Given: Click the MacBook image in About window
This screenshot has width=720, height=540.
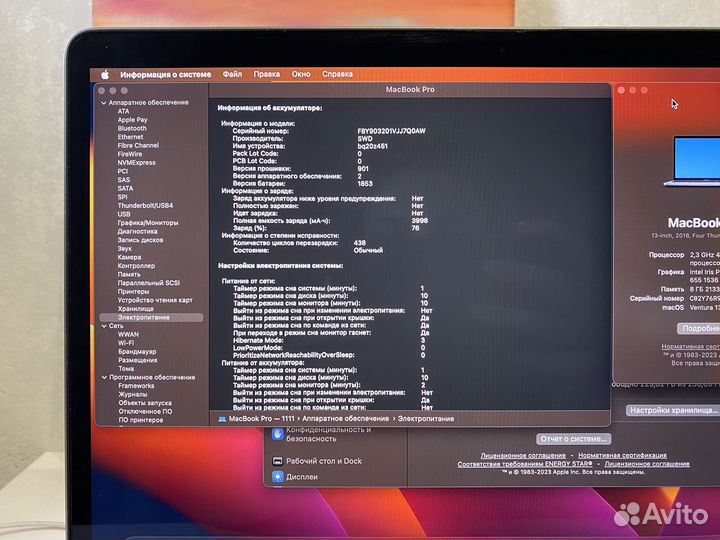Looking at the screenshot, I should [x=692, y=161].
